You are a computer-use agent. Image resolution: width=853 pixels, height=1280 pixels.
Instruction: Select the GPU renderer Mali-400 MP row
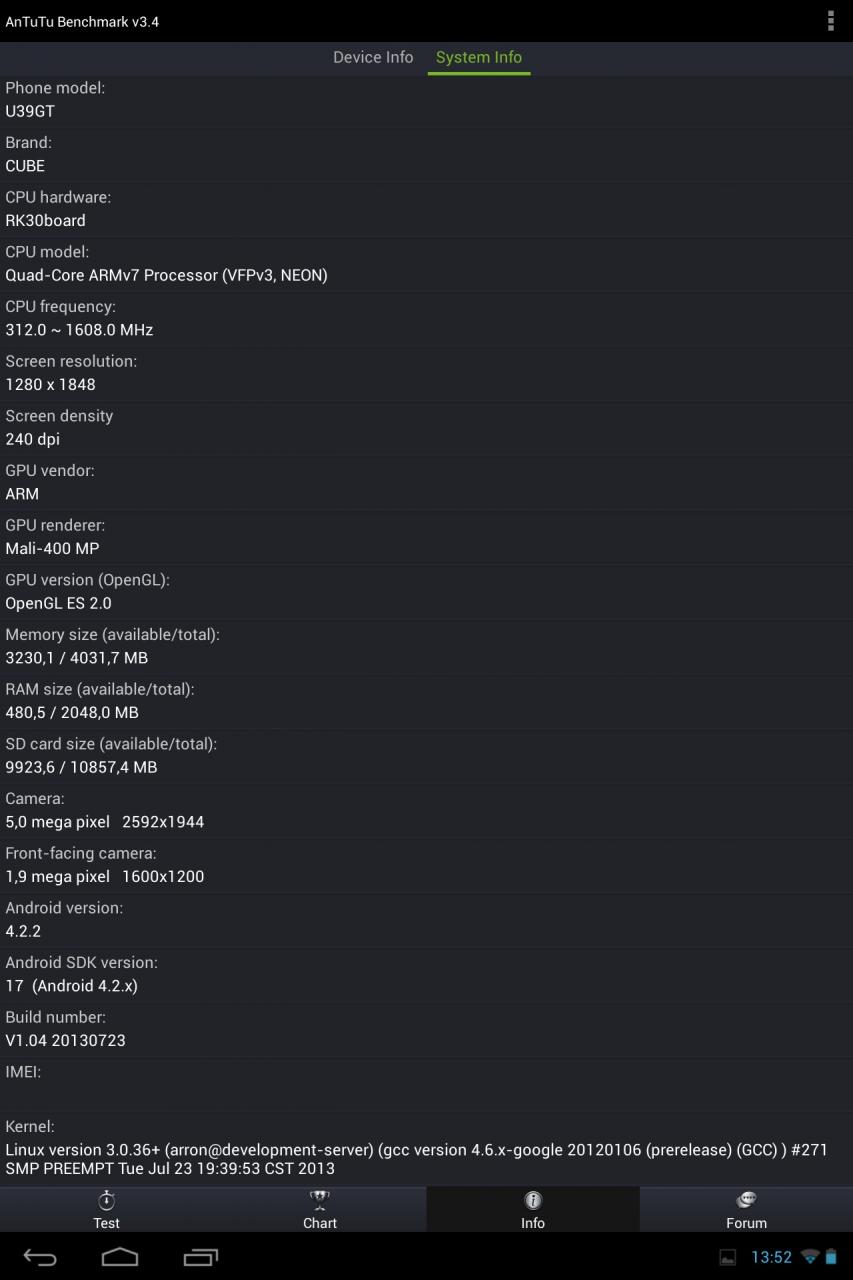pyautogui.click(x=426, y=537)
